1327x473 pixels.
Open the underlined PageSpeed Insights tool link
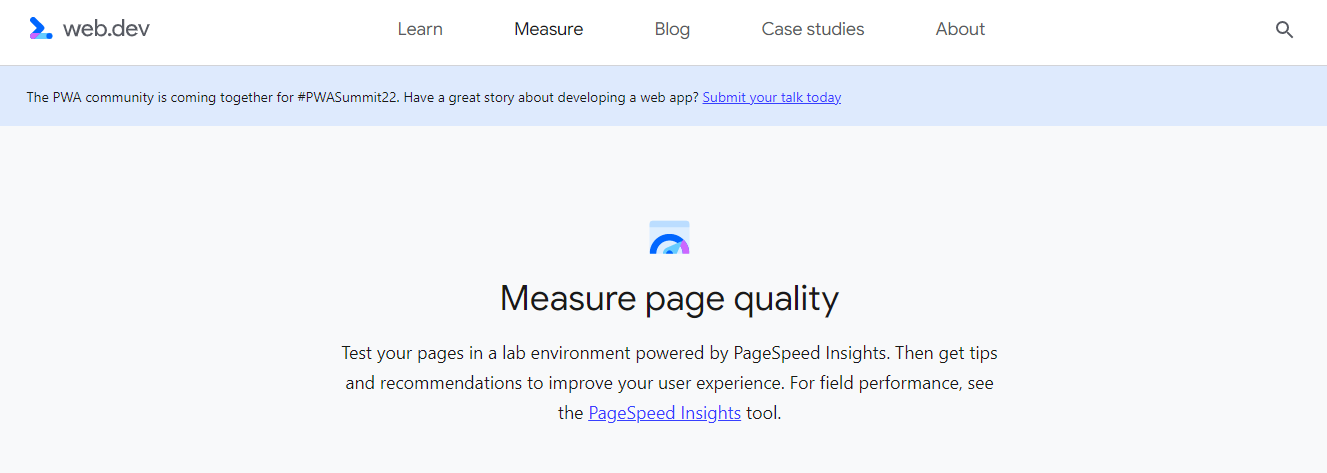665,413
